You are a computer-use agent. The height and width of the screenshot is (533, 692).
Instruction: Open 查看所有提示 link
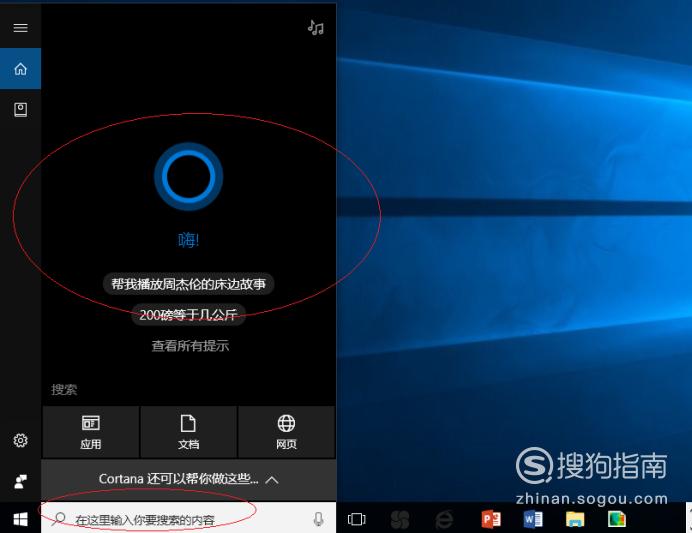(x=190, y=345)
